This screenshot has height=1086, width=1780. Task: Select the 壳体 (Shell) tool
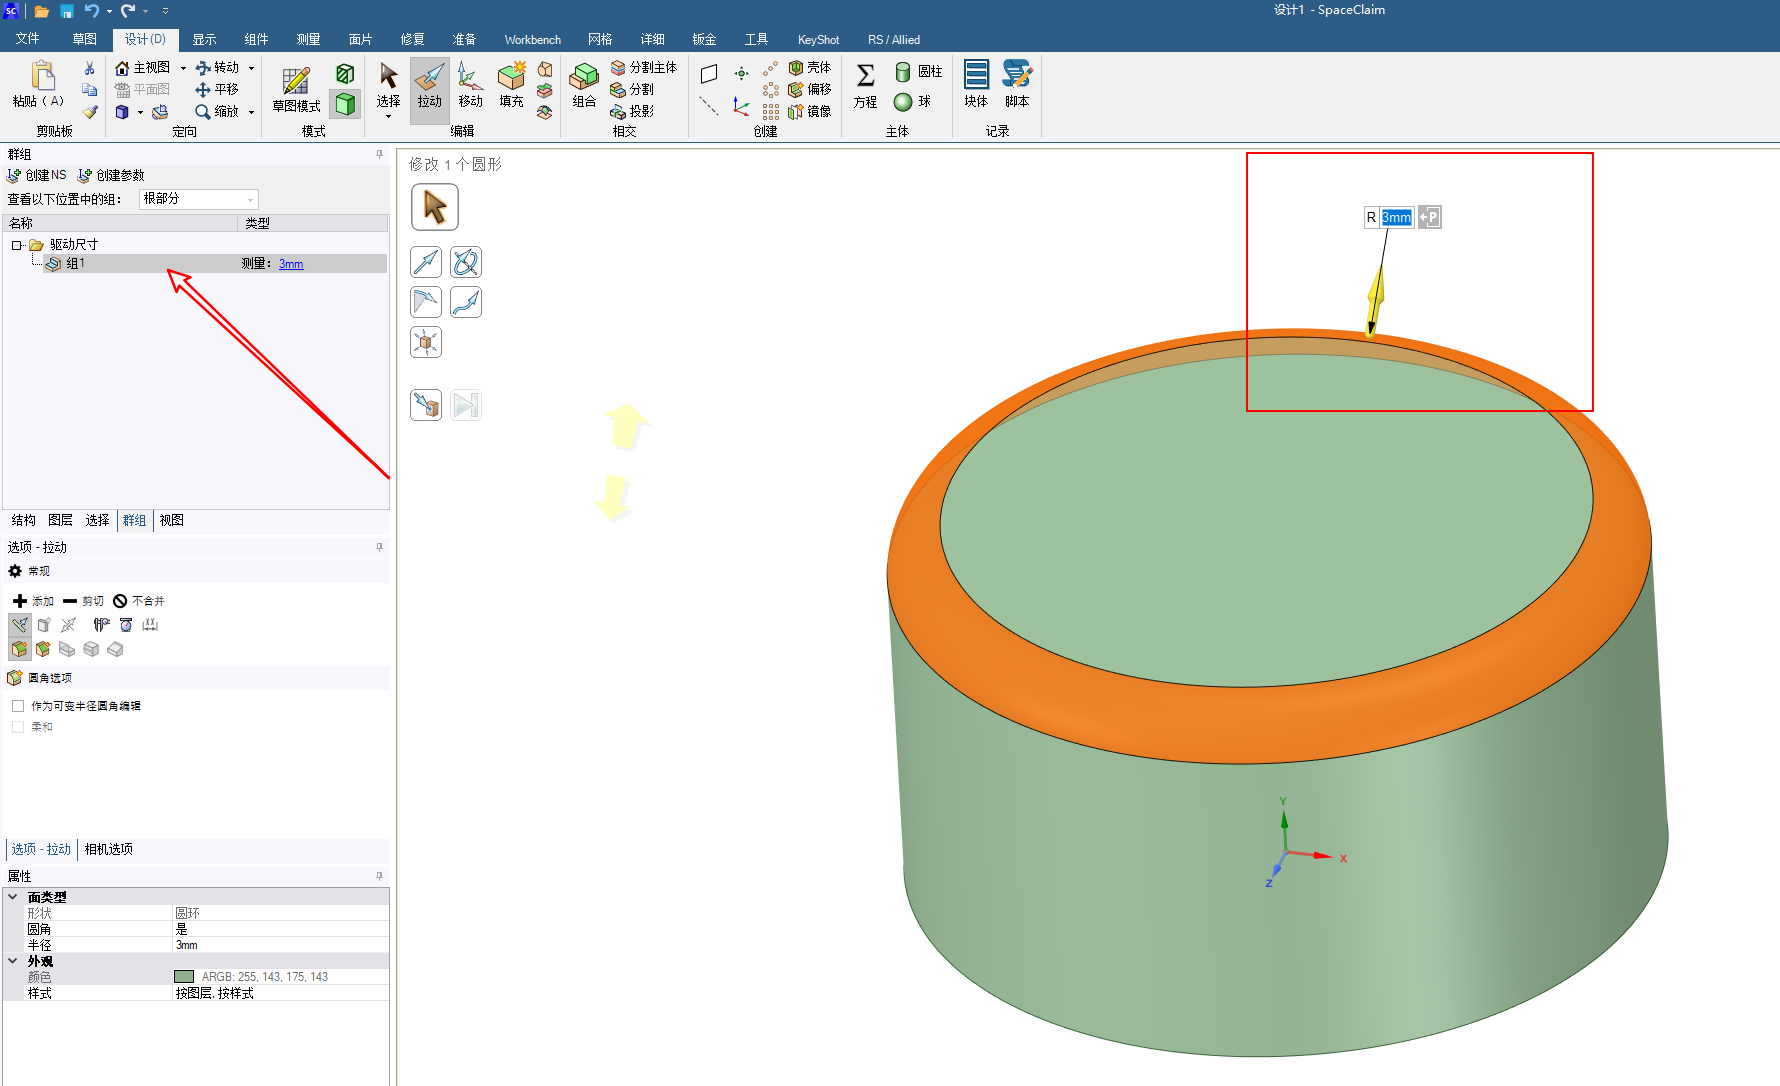[x=810, y=67]
